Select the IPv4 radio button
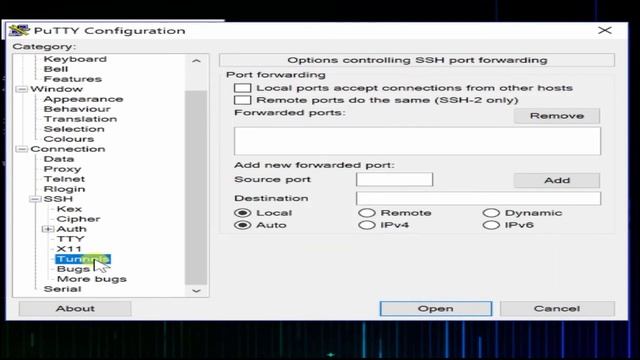 (367, 225)
